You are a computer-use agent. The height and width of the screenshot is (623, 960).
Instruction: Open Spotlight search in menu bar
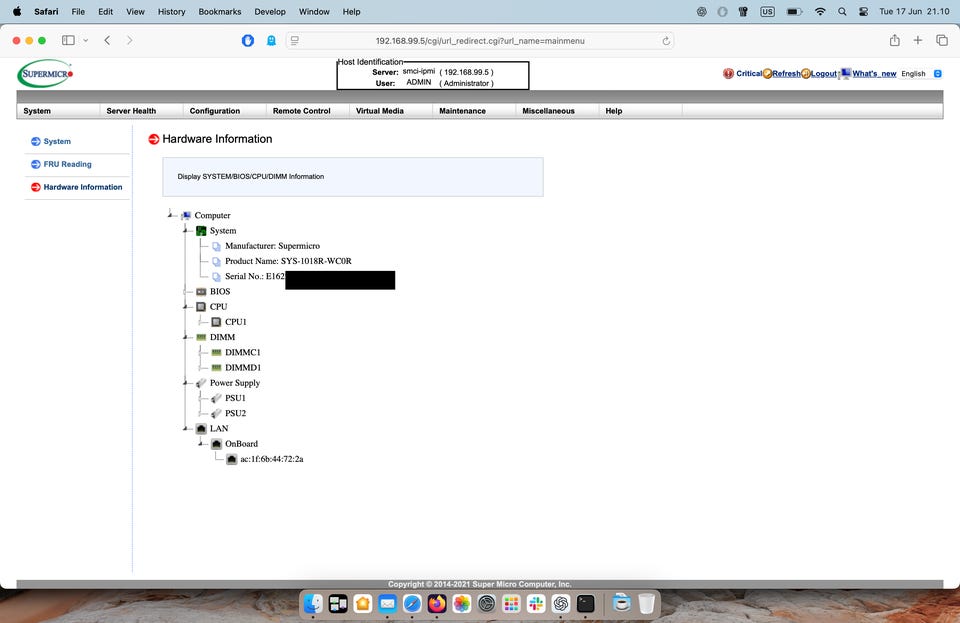tap(842, 12)
